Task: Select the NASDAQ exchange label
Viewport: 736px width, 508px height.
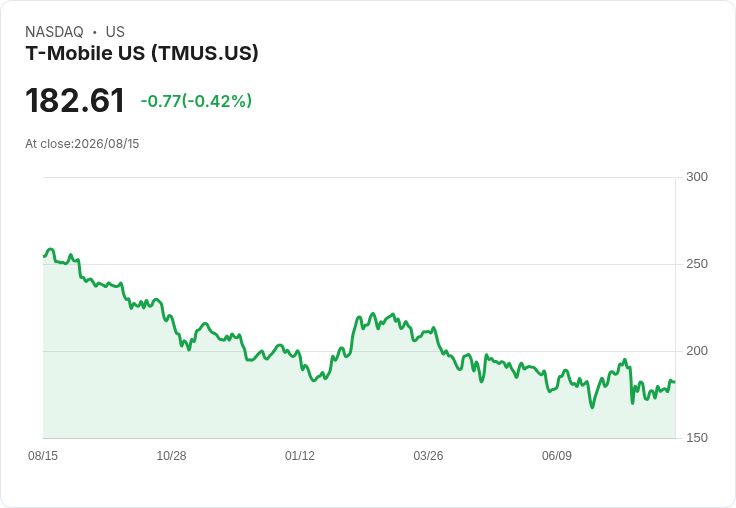Action: point(54,32)
